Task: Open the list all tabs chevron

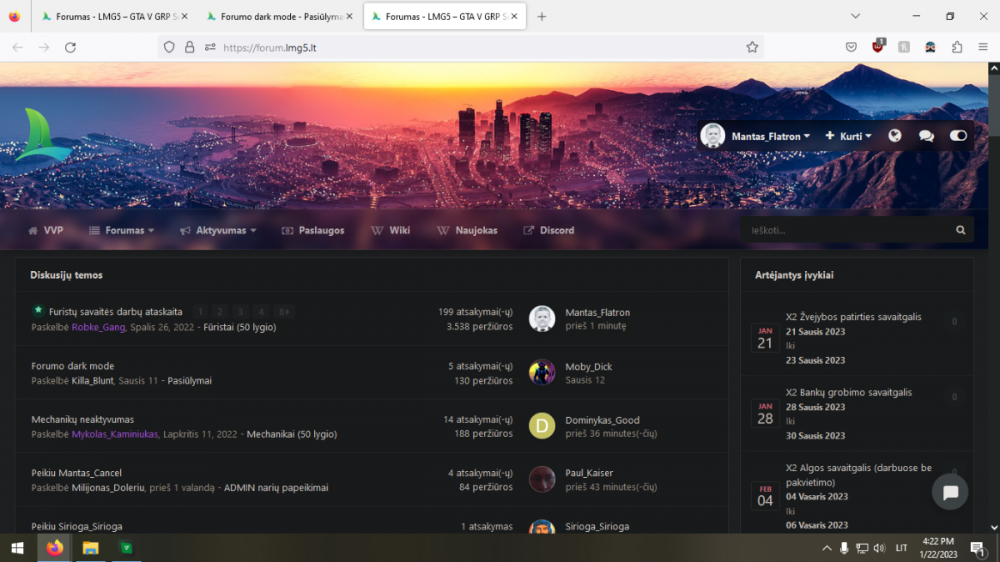Action: pyautogui.click(x=855, y=17)
